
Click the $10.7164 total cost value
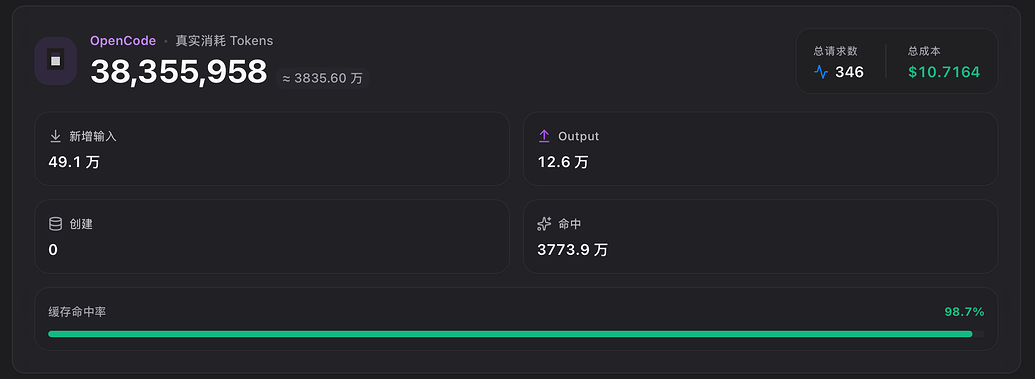click(944, 72)
